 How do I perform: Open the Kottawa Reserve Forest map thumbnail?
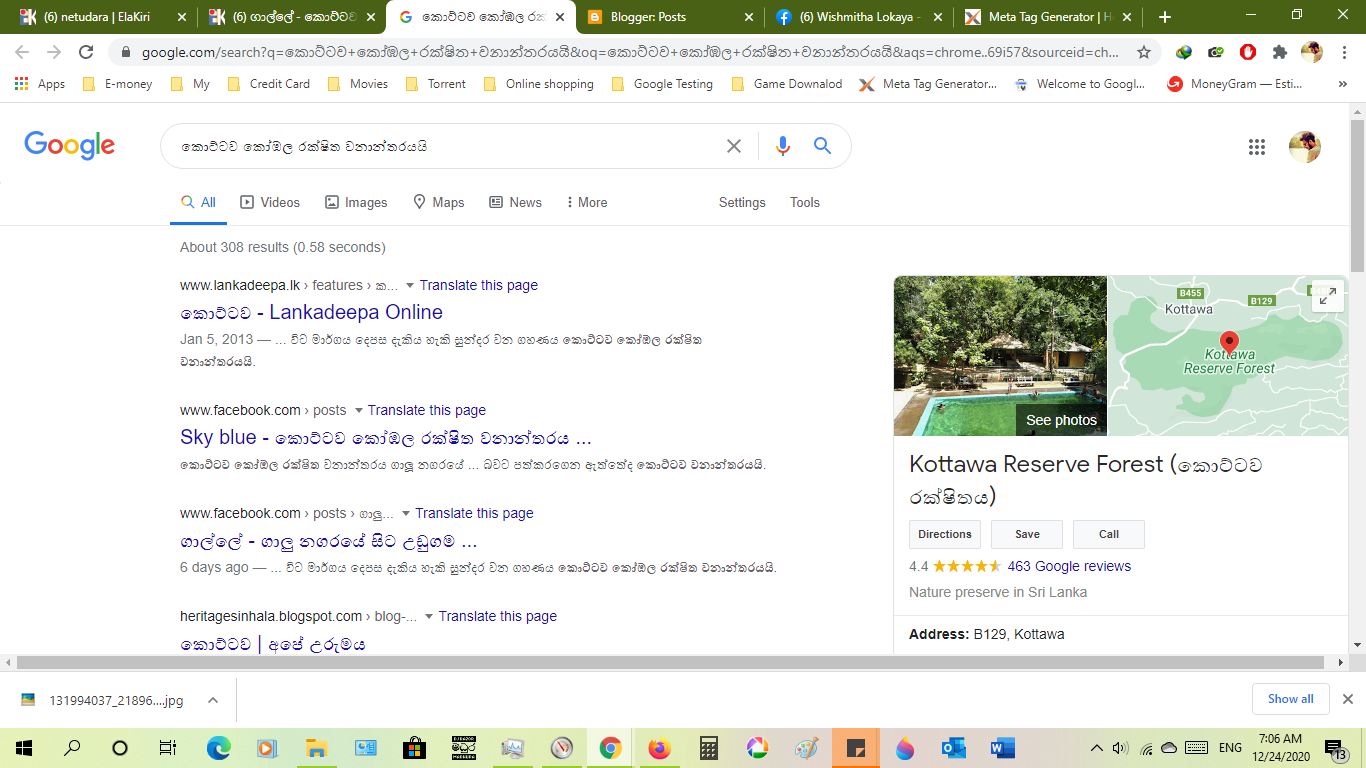click(1228, 356)
